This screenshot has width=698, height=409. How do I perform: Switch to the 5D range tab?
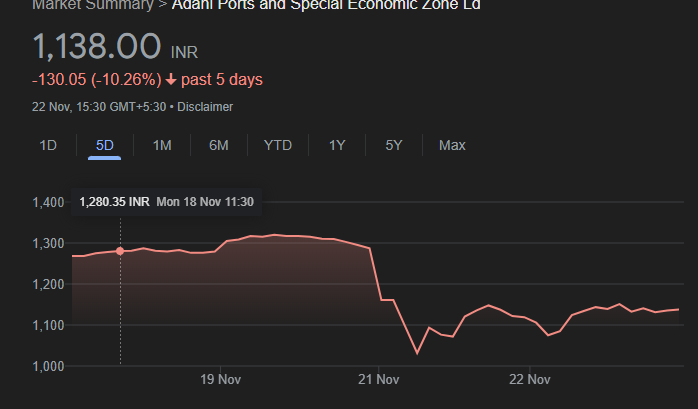tap(104, 145)
